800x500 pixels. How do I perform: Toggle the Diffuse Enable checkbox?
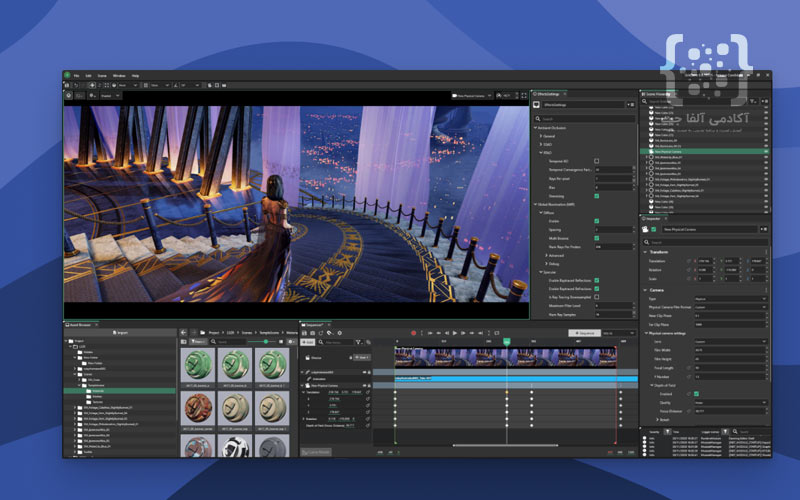pos(596,221)
